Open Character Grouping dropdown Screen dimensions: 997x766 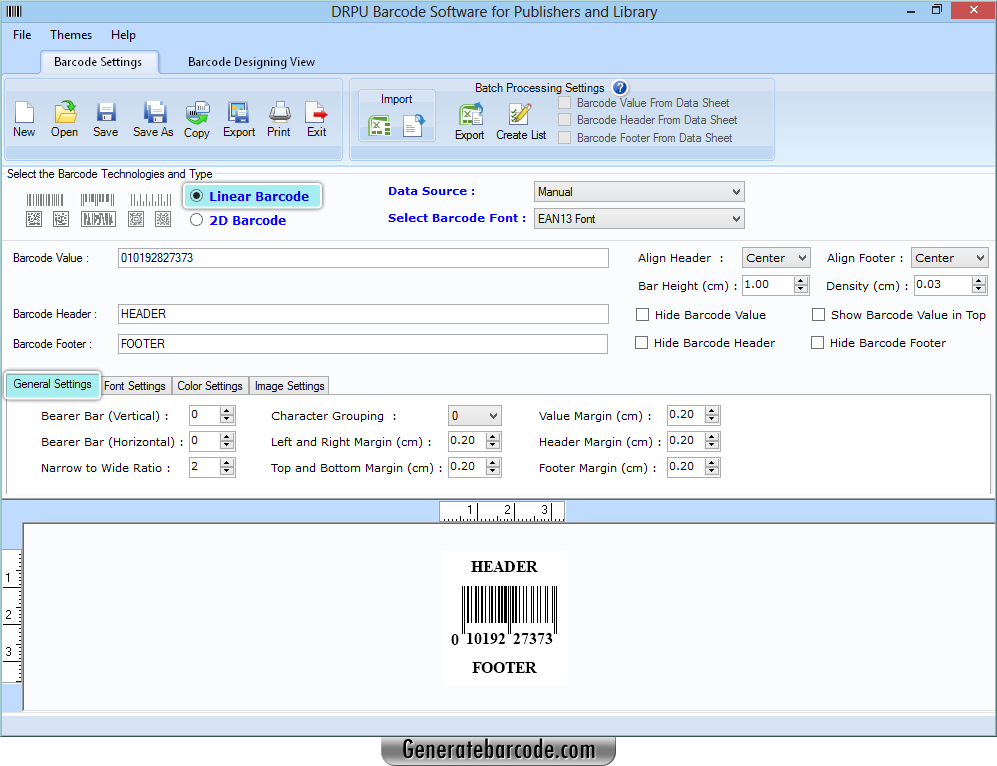(x=474, y=416)
